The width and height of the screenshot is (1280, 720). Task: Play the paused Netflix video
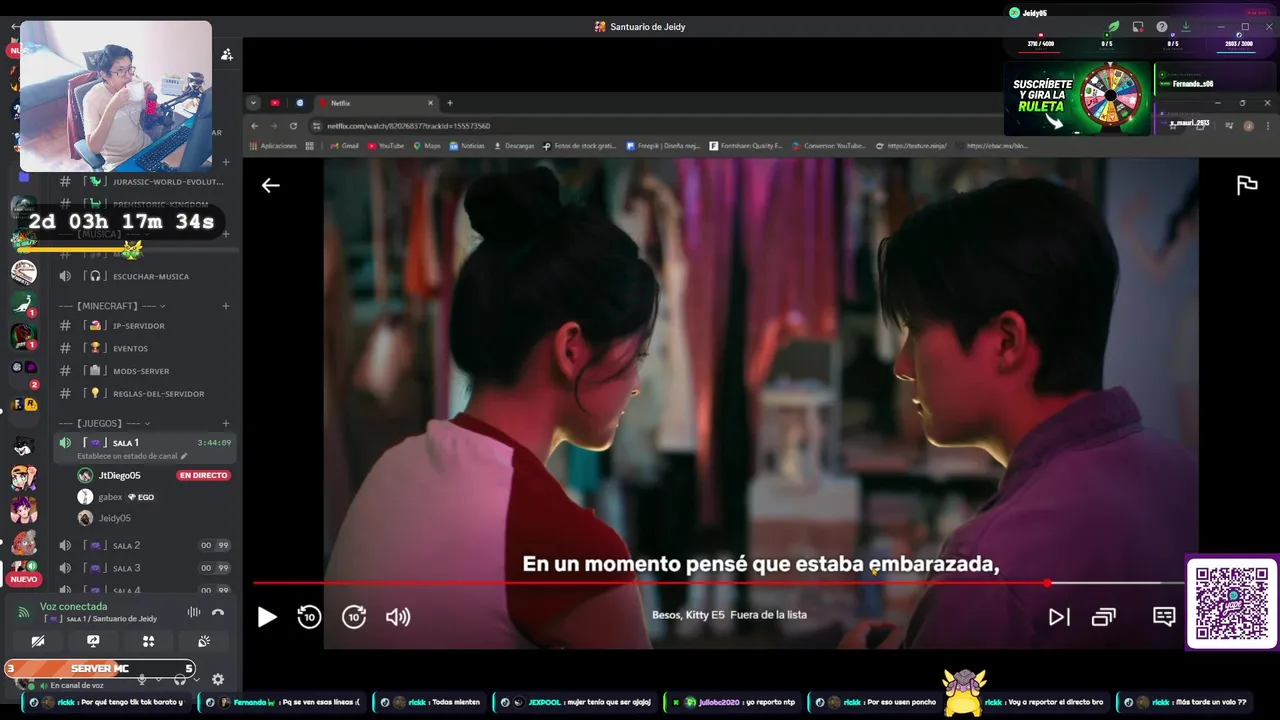pos(266,617)
